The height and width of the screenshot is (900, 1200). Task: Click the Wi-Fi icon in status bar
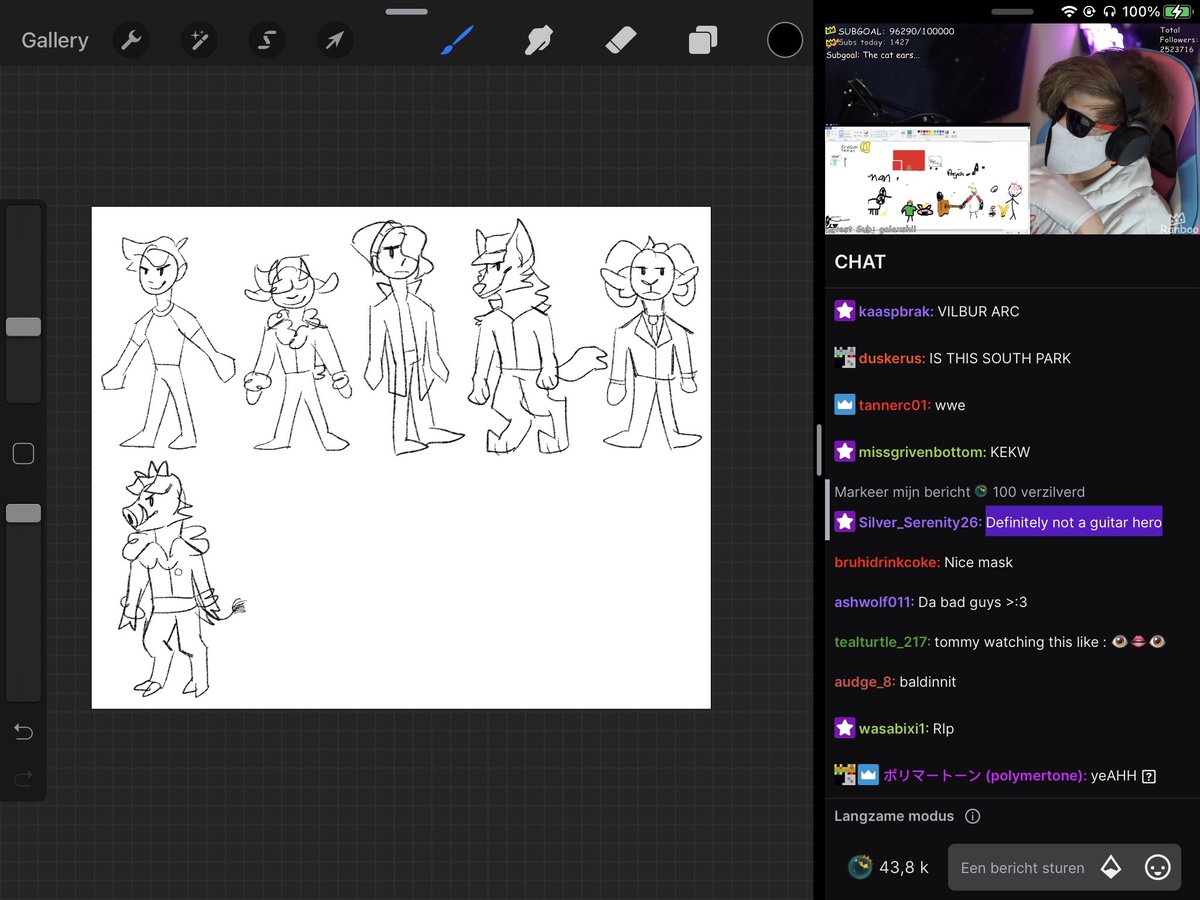1070,11
